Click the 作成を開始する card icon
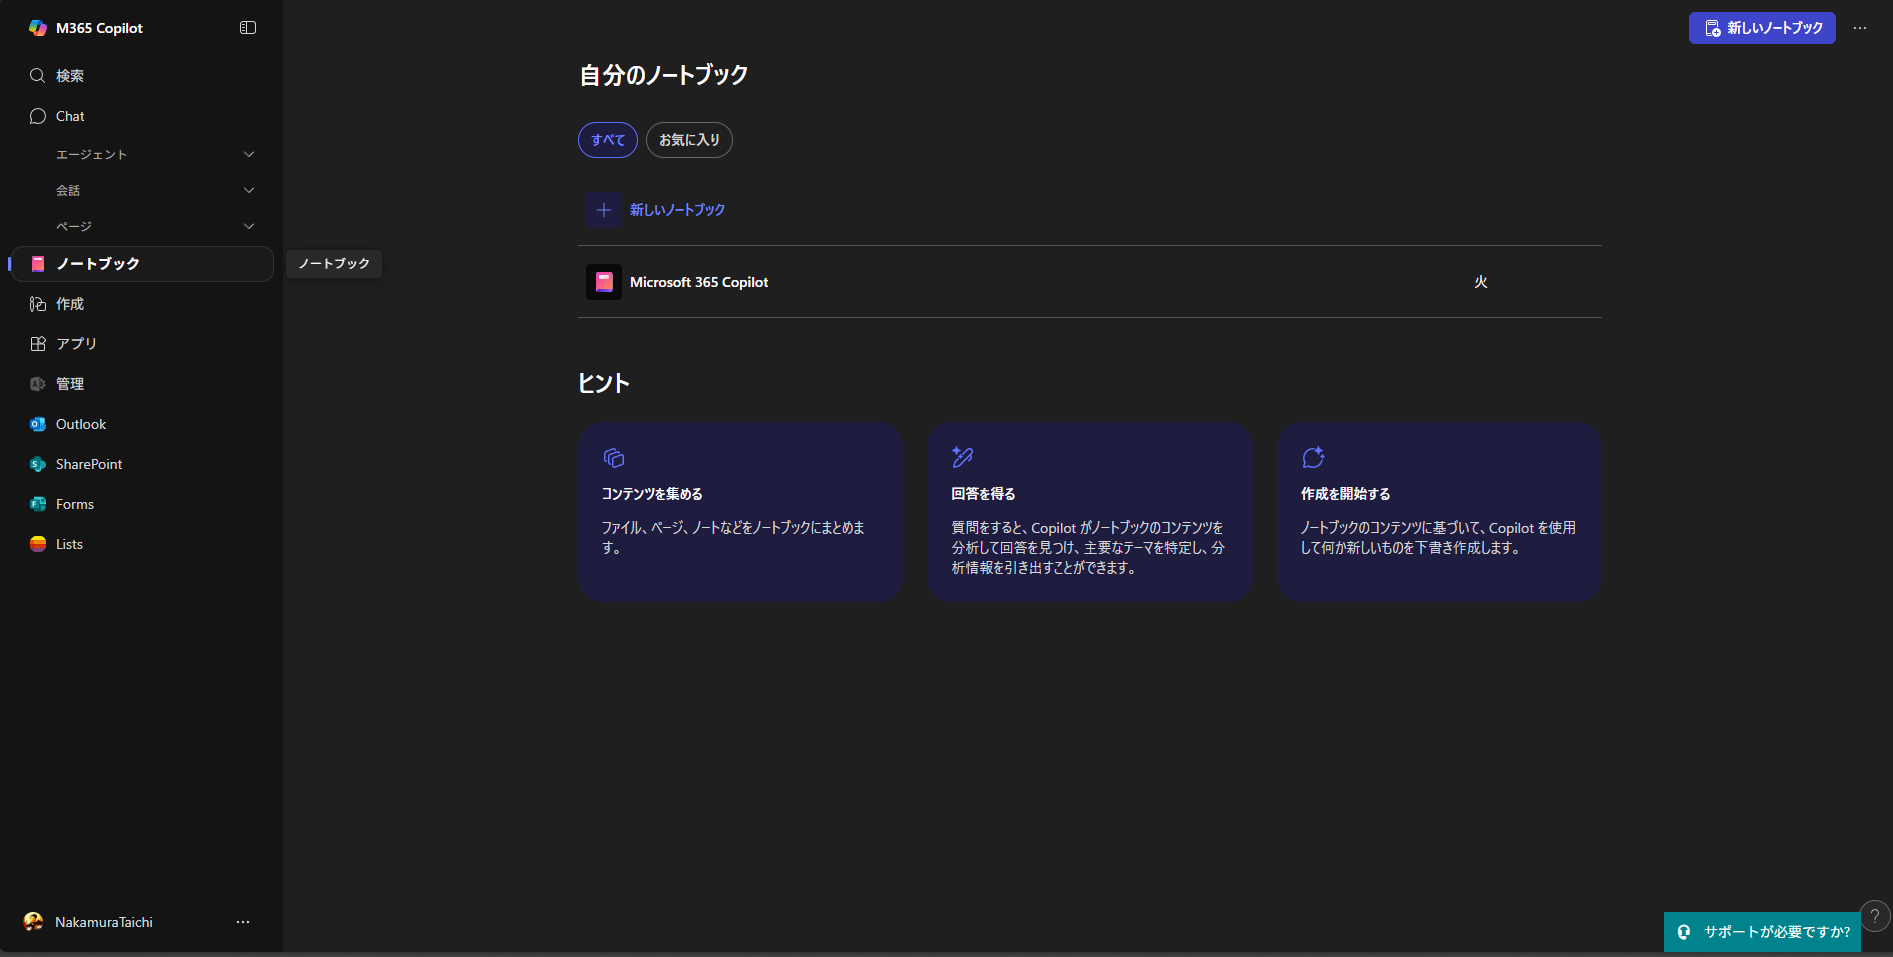Image resolution: width=1893 pixels, height=957 pixels. 1313,457
